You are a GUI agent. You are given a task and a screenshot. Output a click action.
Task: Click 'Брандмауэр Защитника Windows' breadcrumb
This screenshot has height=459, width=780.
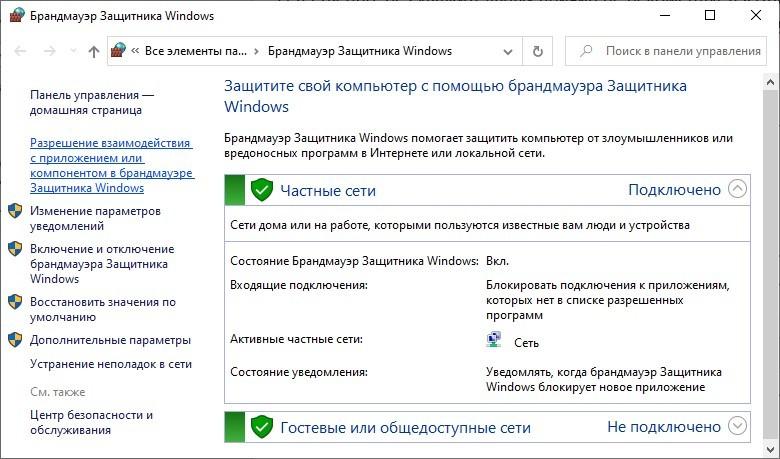360,51
